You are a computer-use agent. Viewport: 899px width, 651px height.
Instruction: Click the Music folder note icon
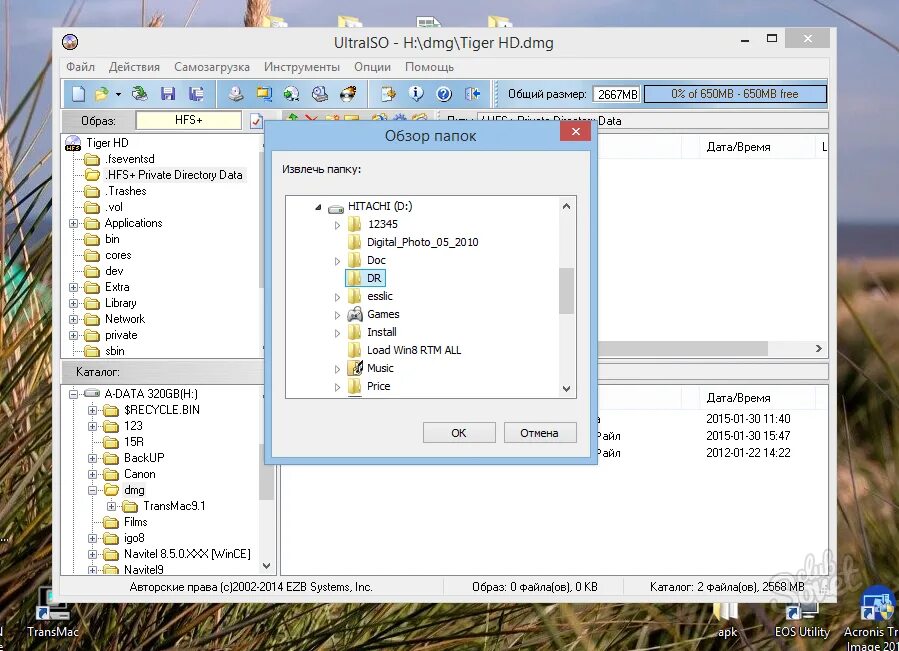point(355,368)
